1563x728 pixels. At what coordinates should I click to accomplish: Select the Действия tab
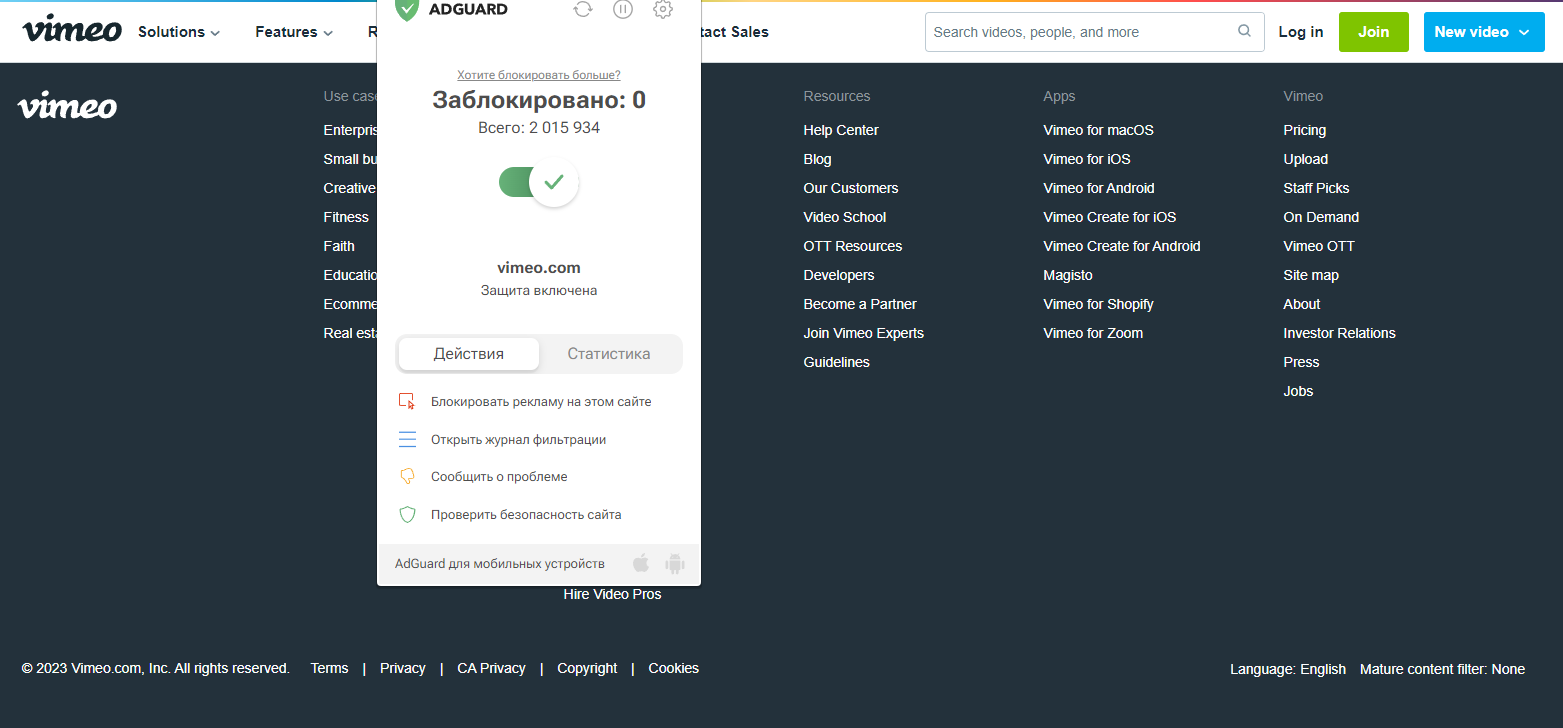click(467, 353)
